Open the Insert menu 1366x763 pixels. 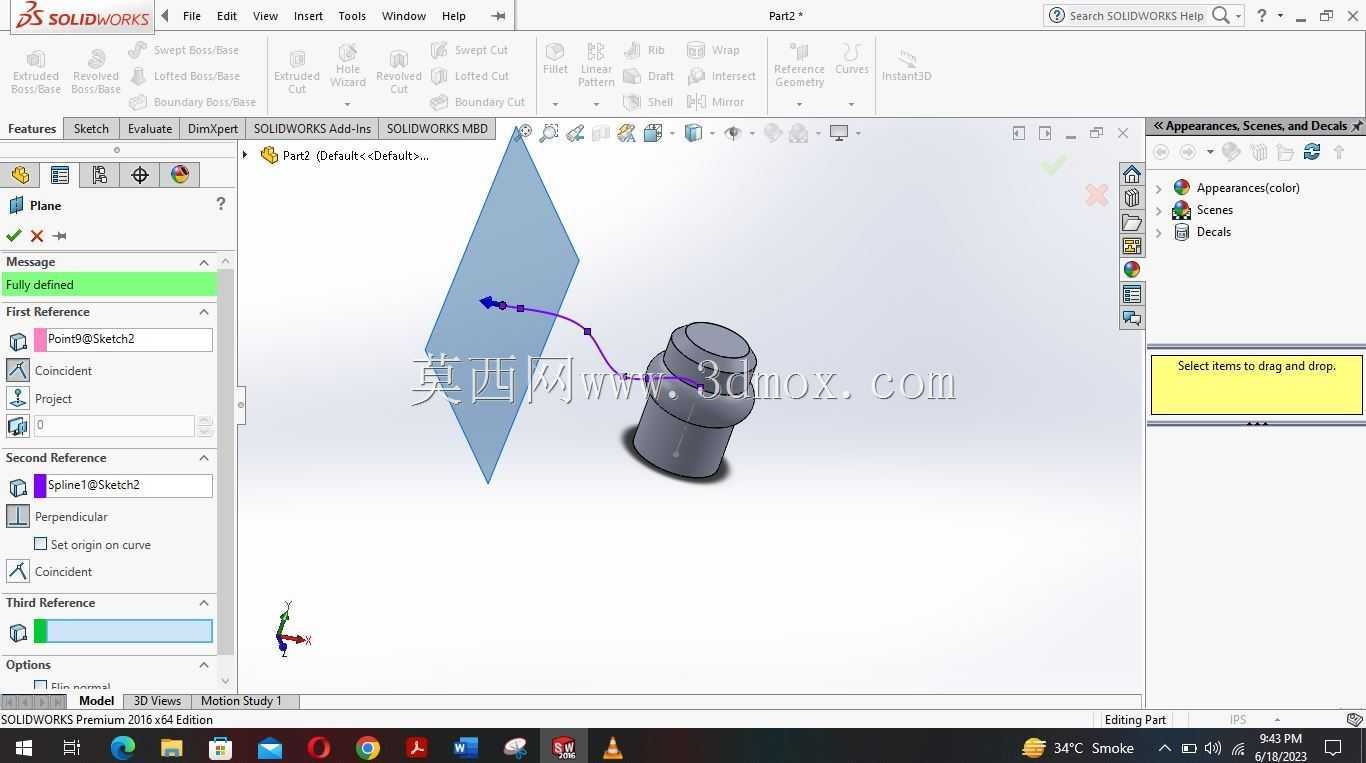308,16
